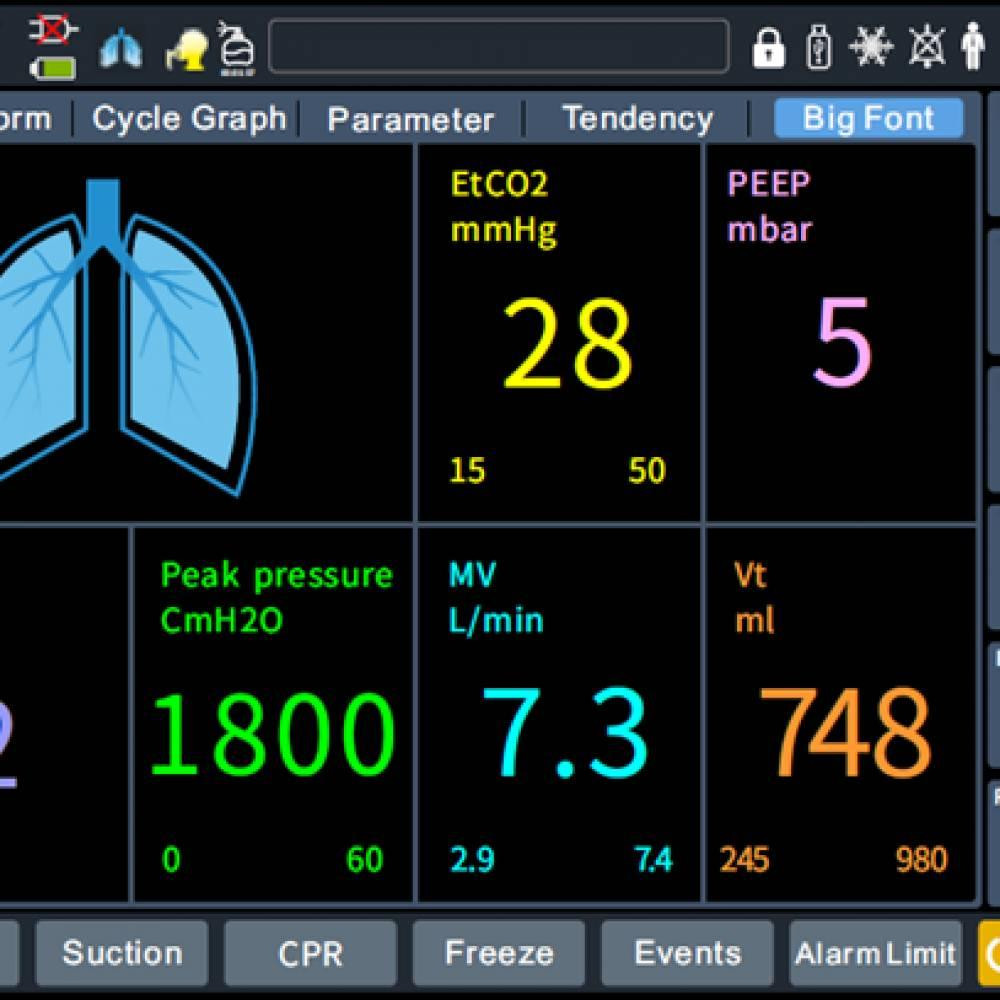The height and width of the screenshot is (1000, 1000).
Task: Open the Alarm Limit settings
Action: pos(875,953)
